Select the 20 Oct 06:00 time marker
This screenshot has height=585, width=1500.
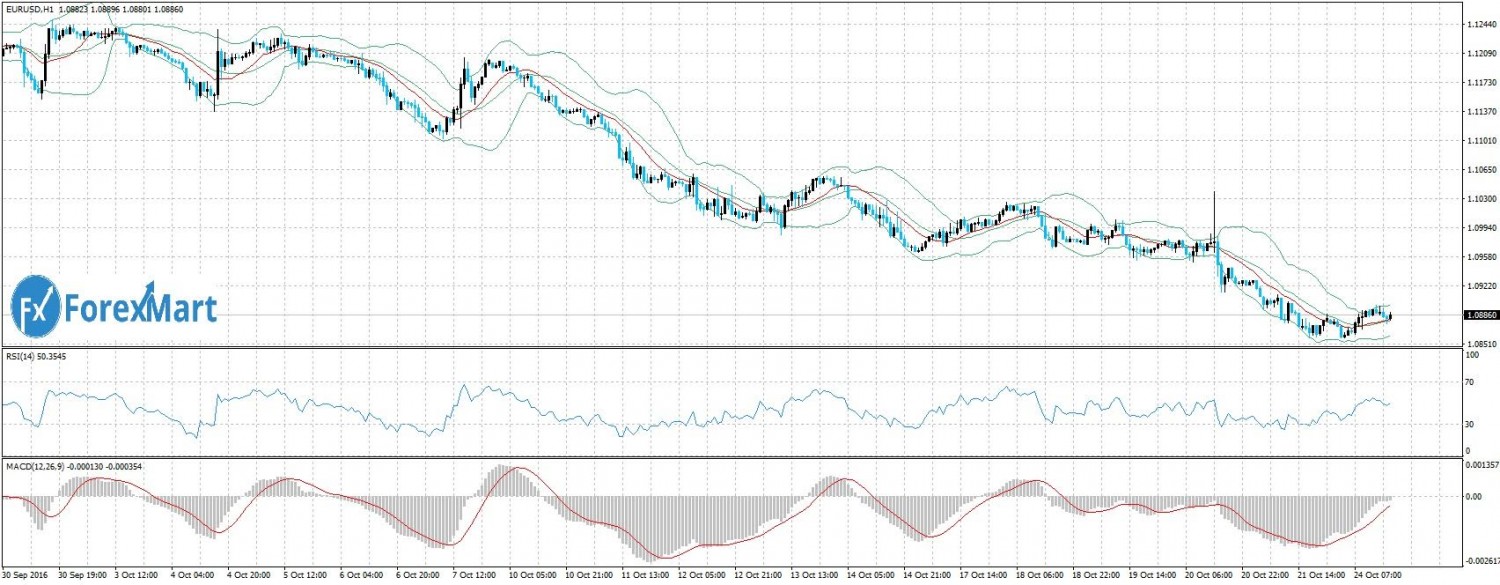click(x=1208, y=576)
